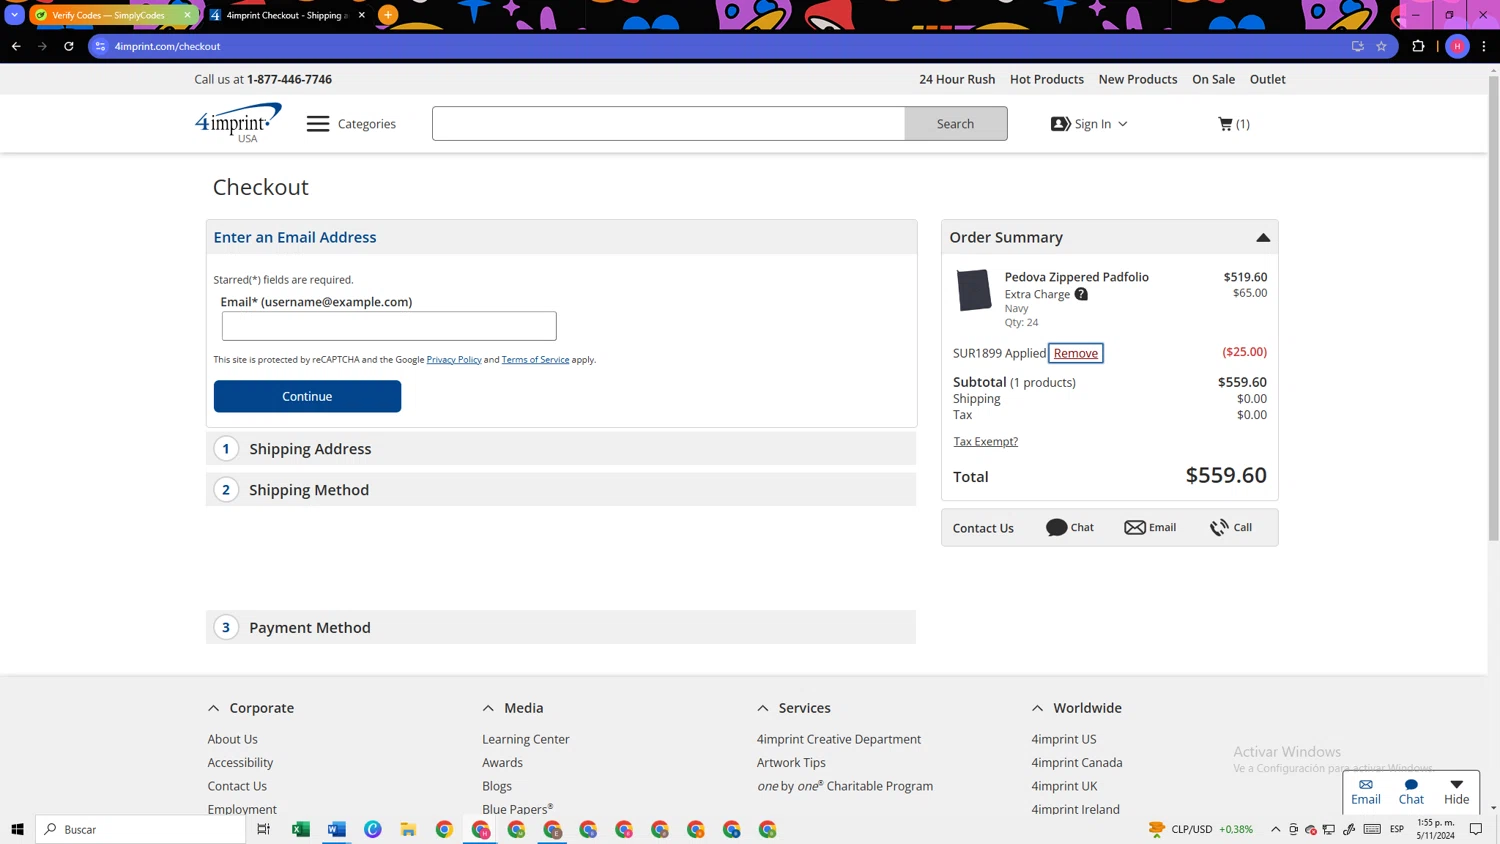
Task: Click the Extra Charge help icon
Action: click(1081, 294)
